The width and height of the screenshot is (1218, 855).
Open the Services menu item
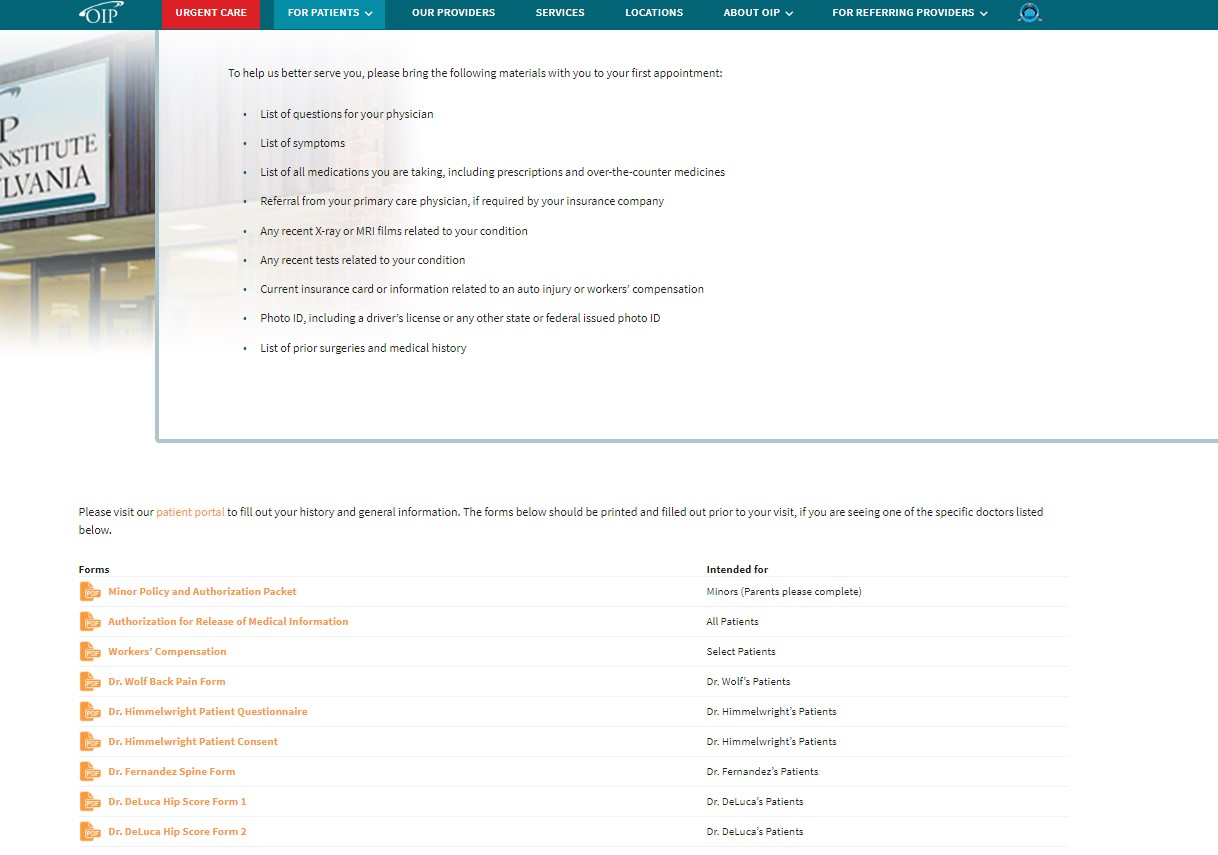pyautogui.click(x=560, y=13)
